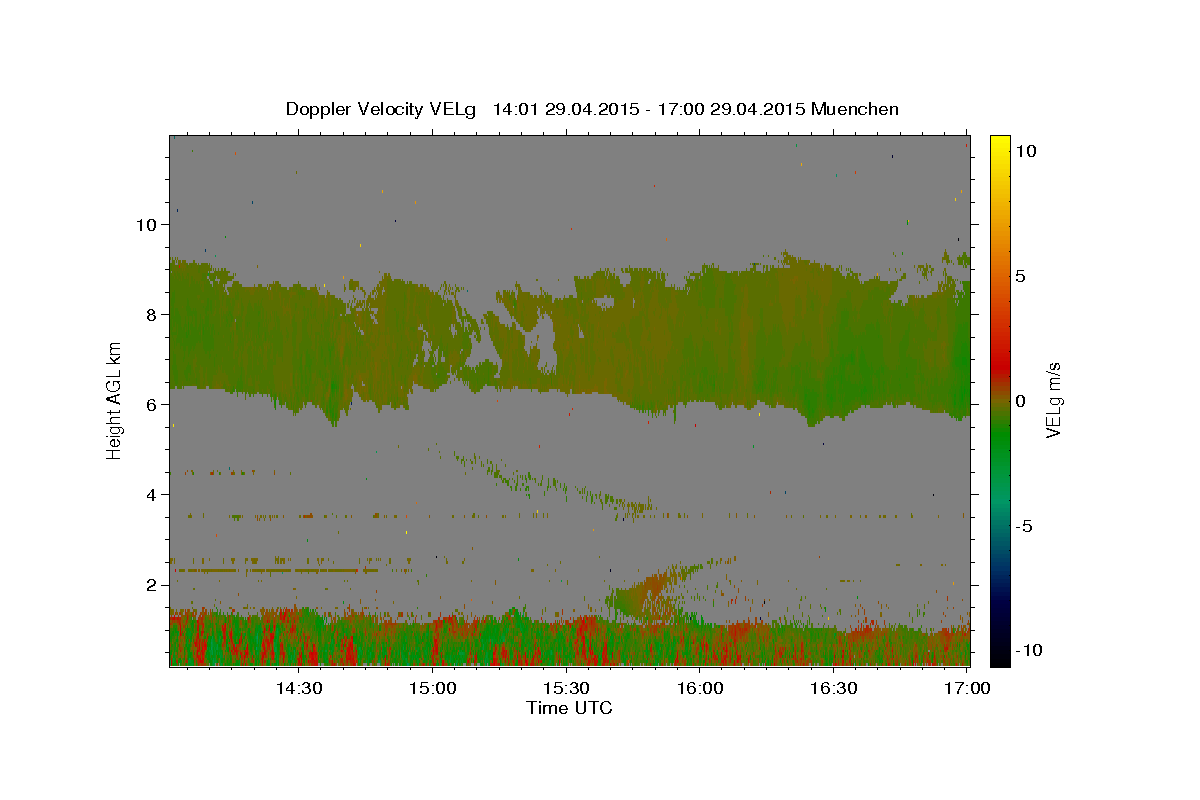This screenshot has width=1200, height=800.
Task: Select the 16:00 time tick label
Action: [700, 688]
